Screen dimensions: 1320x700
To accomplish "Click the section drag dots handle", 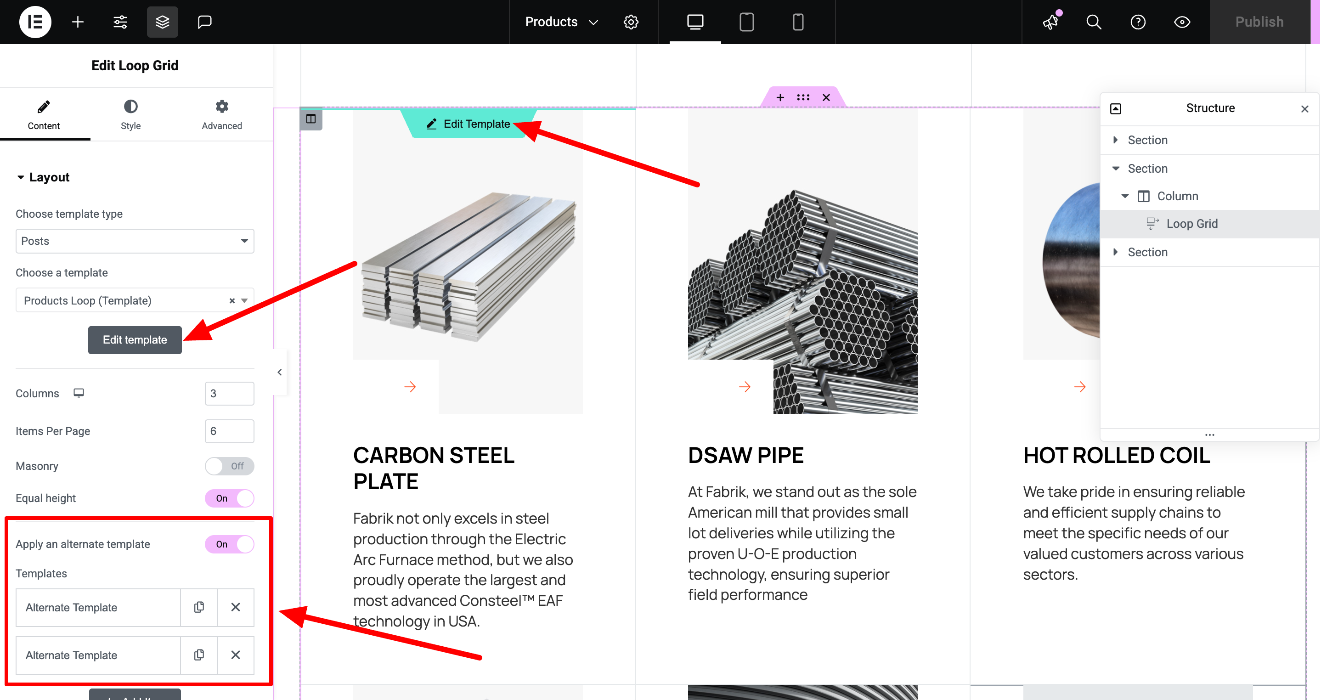I will click(x=803, y=97).
